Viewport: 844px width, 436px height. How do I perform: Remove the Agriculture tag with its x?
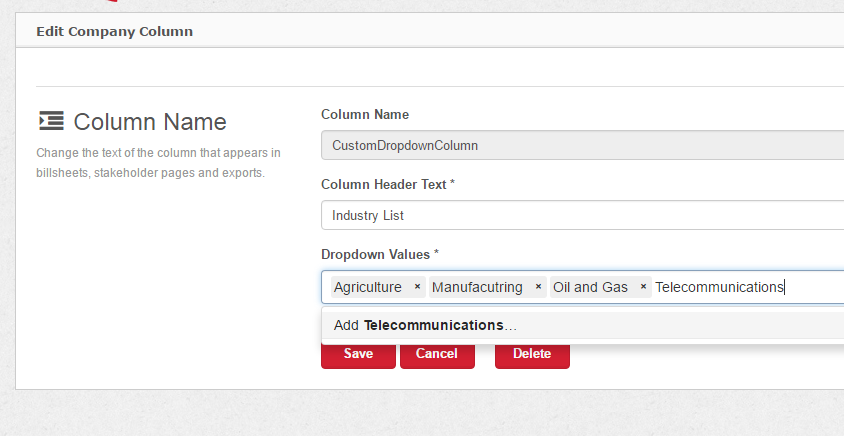tap(417, 287)
